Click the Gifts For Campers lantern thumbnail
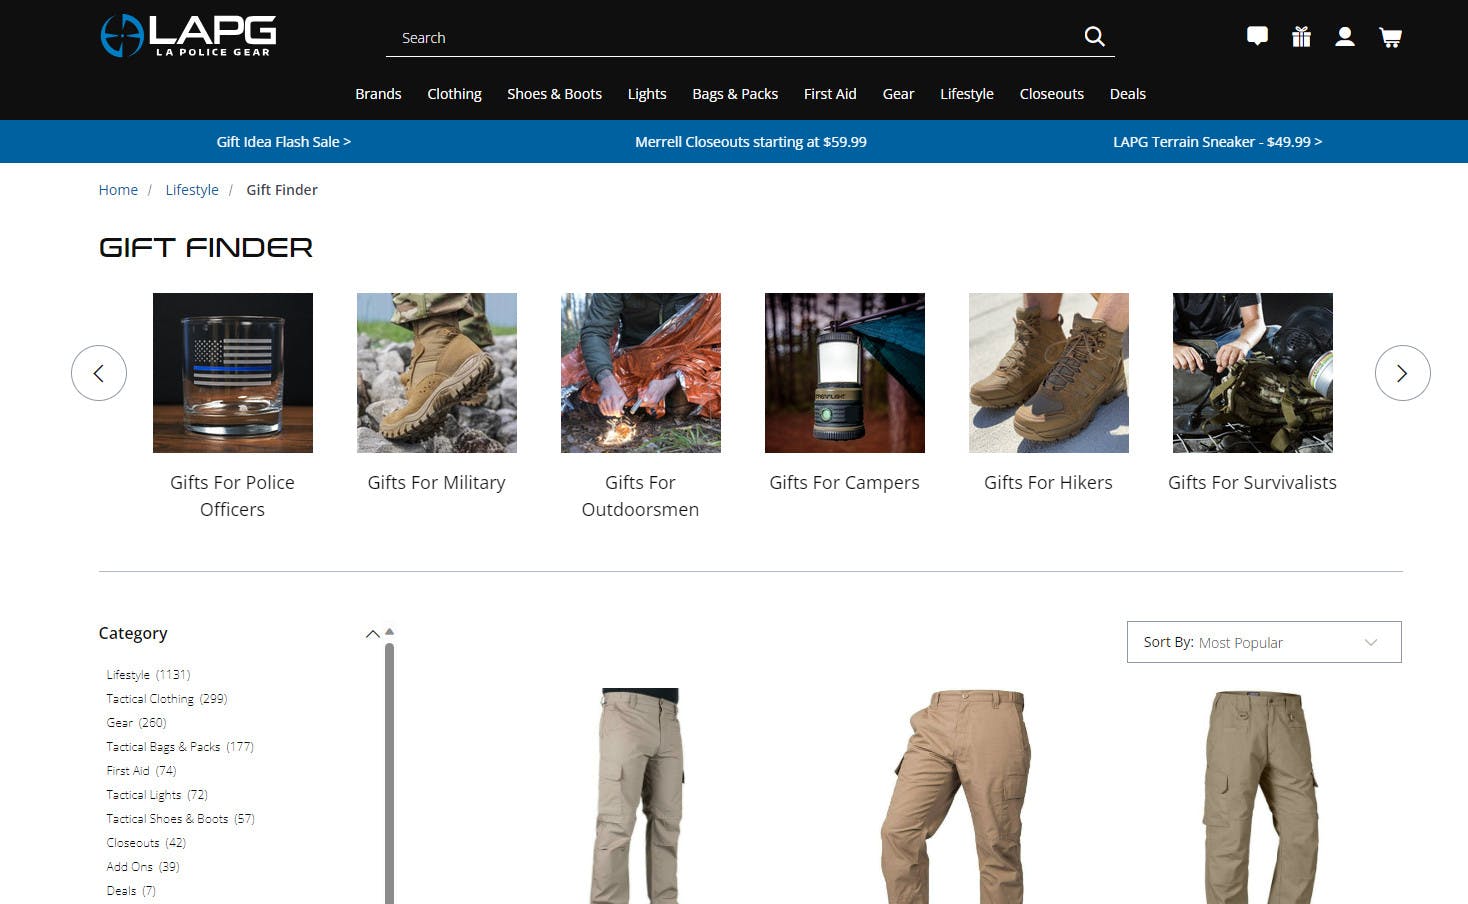The height and width of the screenshot is (904, 1468). pos(844,373)
